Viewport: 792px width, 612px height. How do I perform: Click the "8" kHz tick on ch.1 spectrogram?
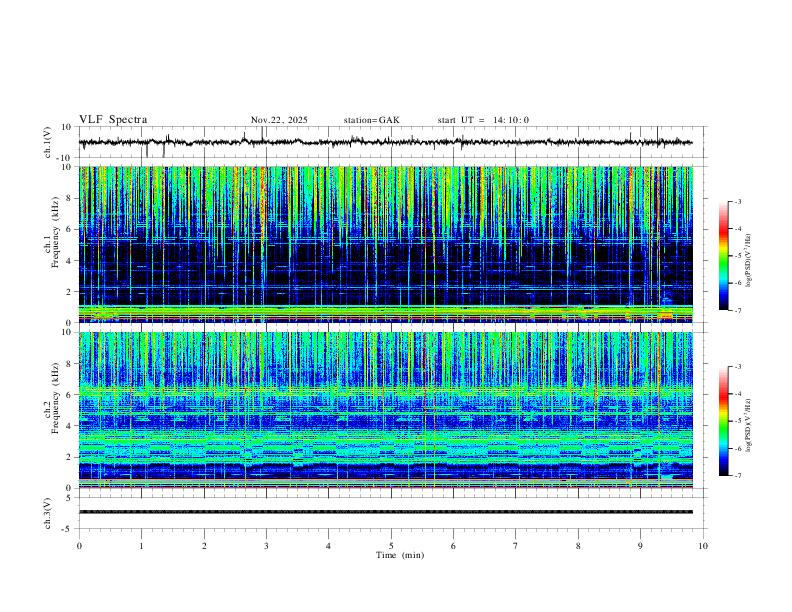pos(70,198)
